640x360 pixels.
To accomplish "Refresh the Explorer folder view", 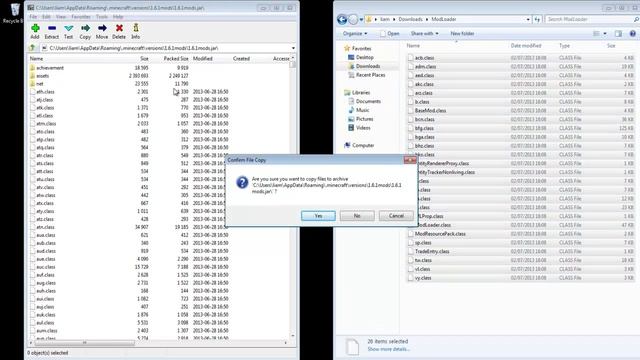I will tap(537, 19).
